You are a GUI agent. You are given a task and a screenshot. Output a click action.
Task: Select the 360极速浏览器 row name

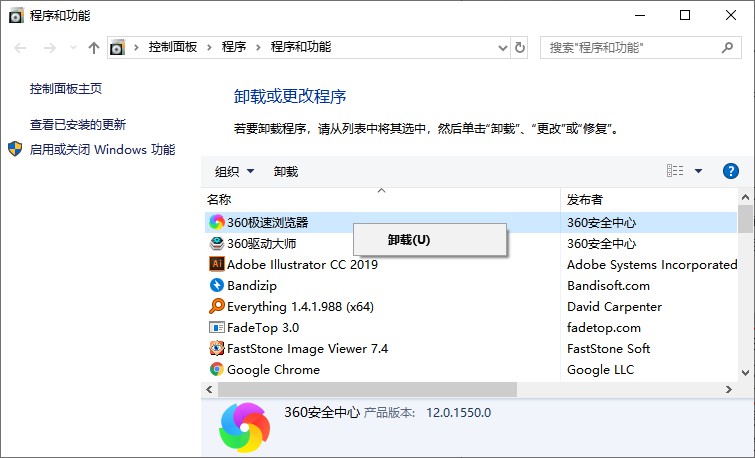point(268,222)
